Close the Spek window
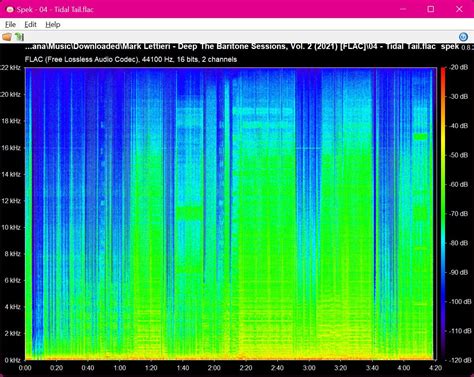This screenshot has height=377, width=474. pyautogui.click(x=459, y=9)
